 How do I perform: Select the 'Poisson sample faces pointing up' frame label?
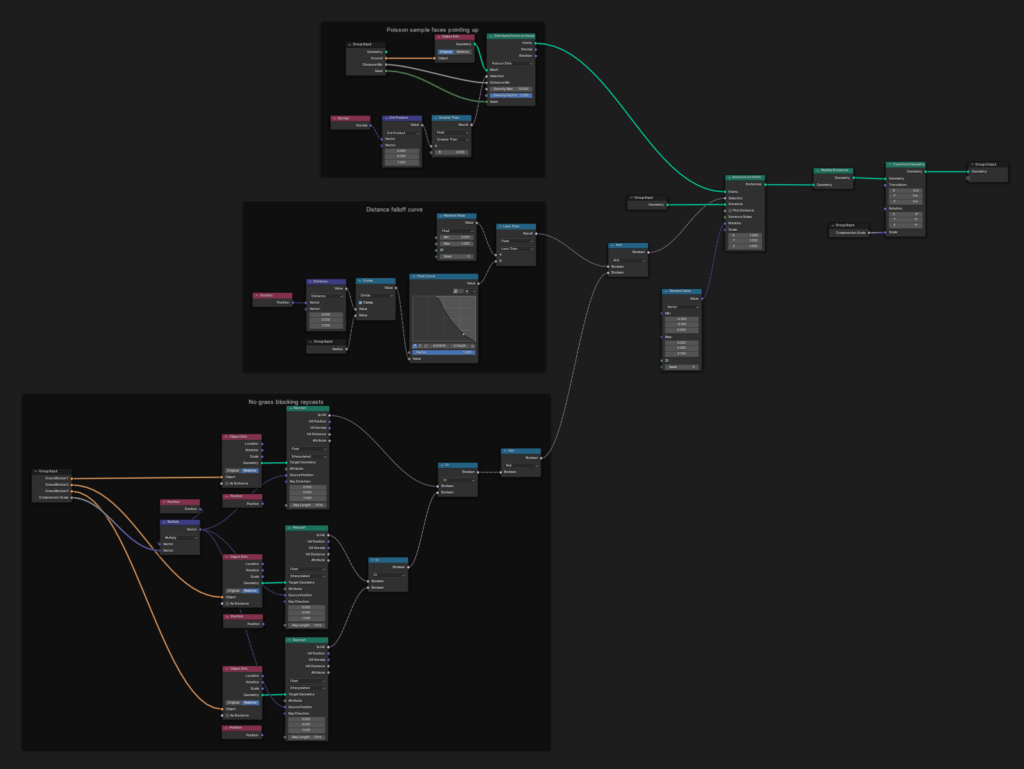coord(432,30)
